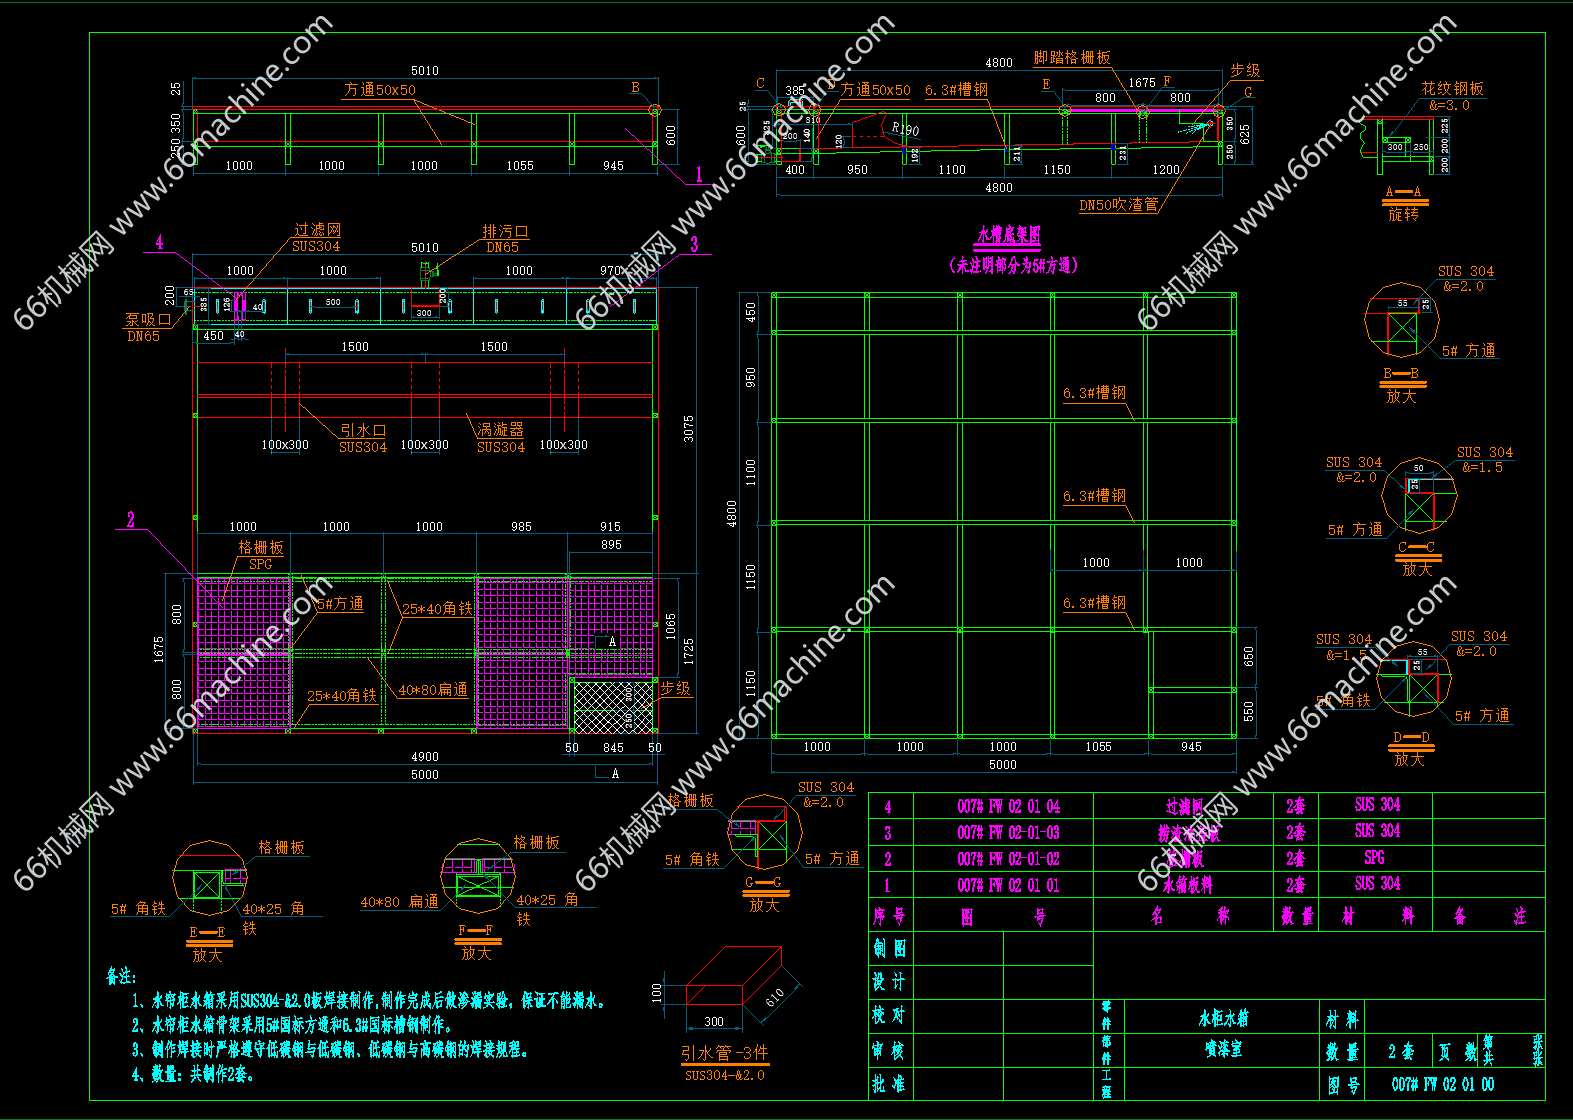
Task: Select the G—G detail enlargement circle
Action: (765, 832)
